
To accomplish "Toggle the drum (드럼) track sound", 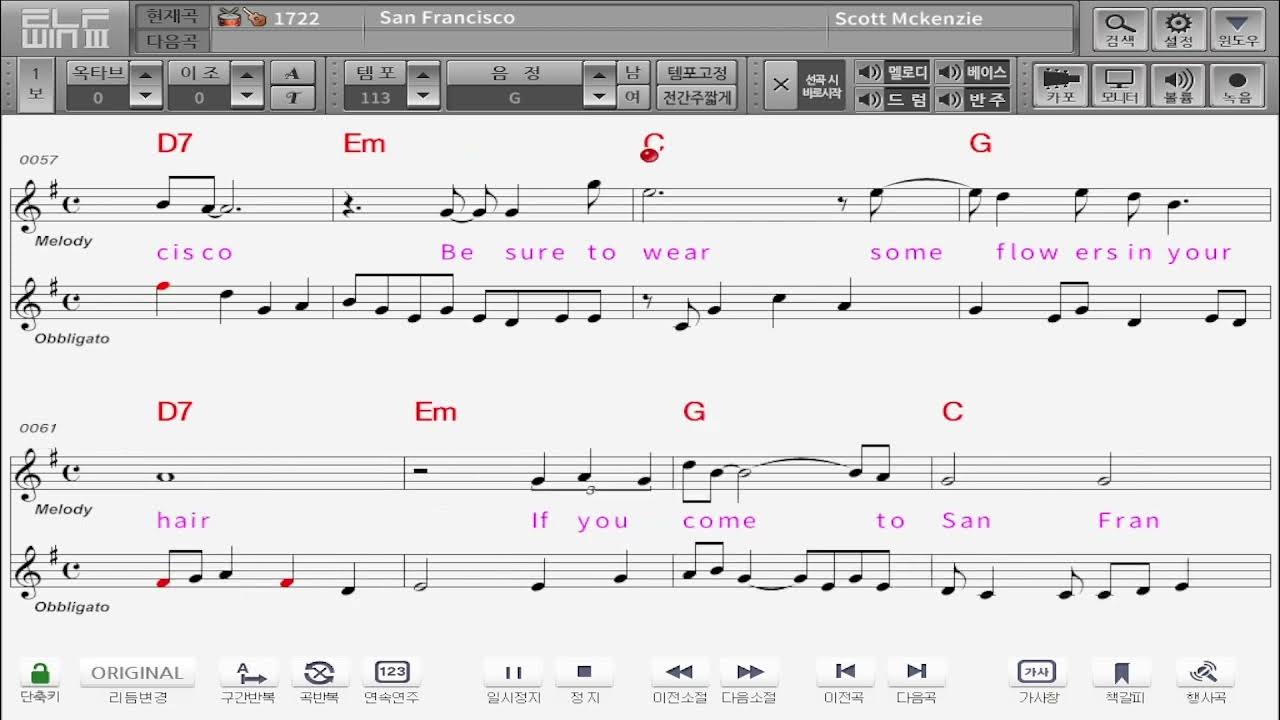I will click(x=894, y=99).
